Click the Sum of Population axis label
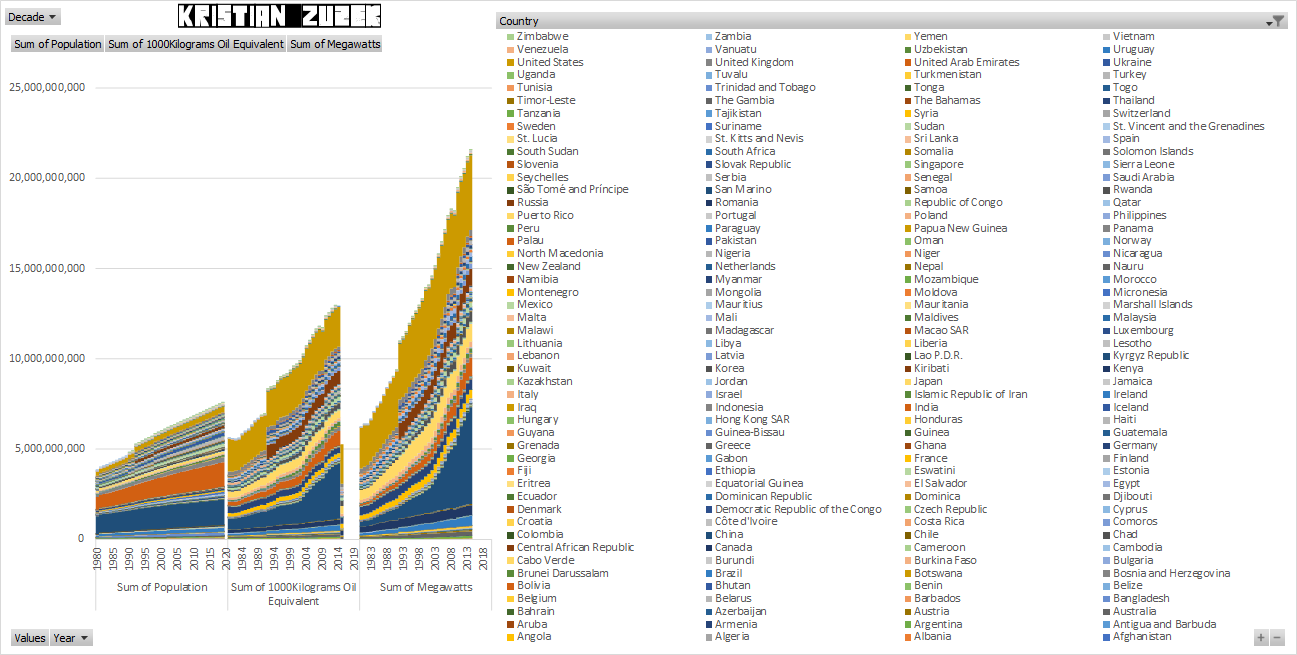 (162, 588)
